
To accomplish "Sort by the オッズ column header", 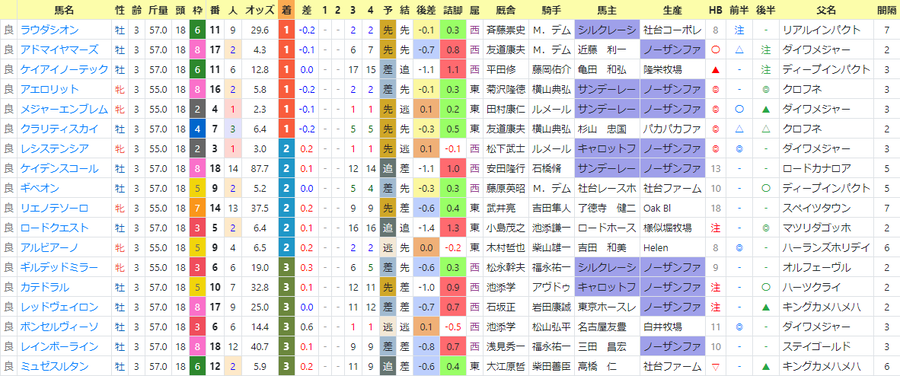I will (259, 10).
